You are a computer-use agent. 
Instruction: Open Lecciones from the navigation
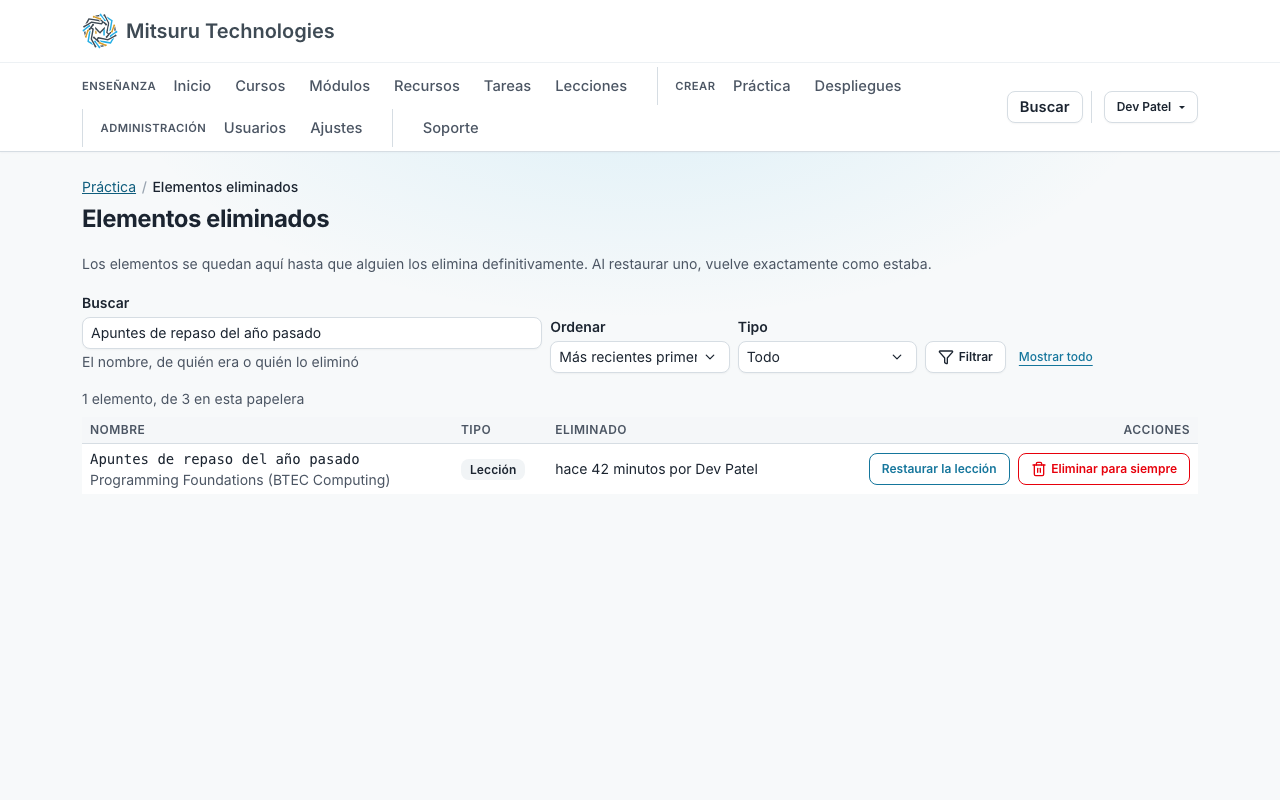(591, 86)
